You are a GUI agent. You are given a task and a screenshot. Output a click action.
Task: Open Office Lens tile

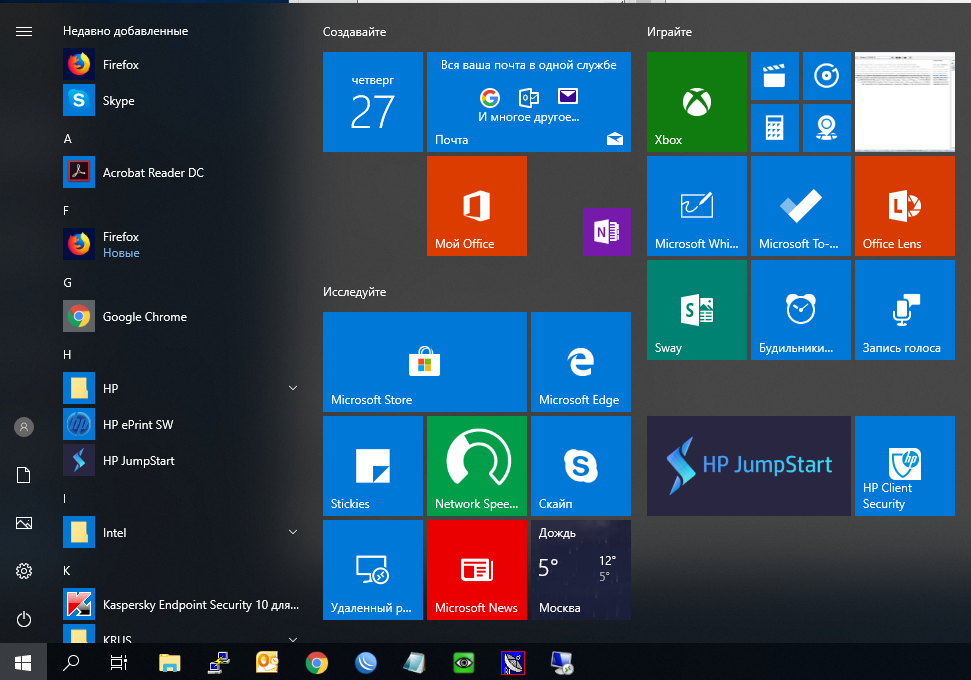(x=902, y=205)
